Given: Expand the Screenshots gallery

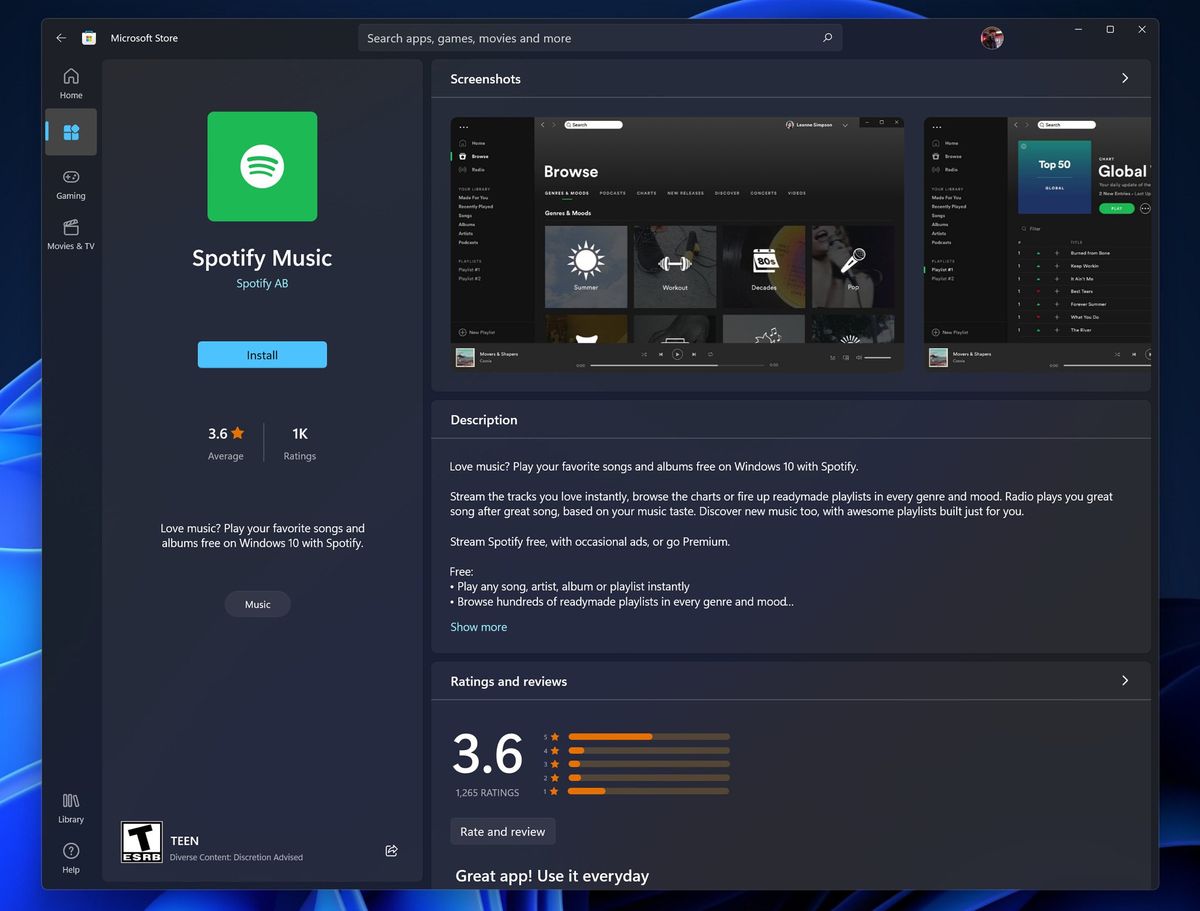Looking at the screenshot, I should (1124, 77).
